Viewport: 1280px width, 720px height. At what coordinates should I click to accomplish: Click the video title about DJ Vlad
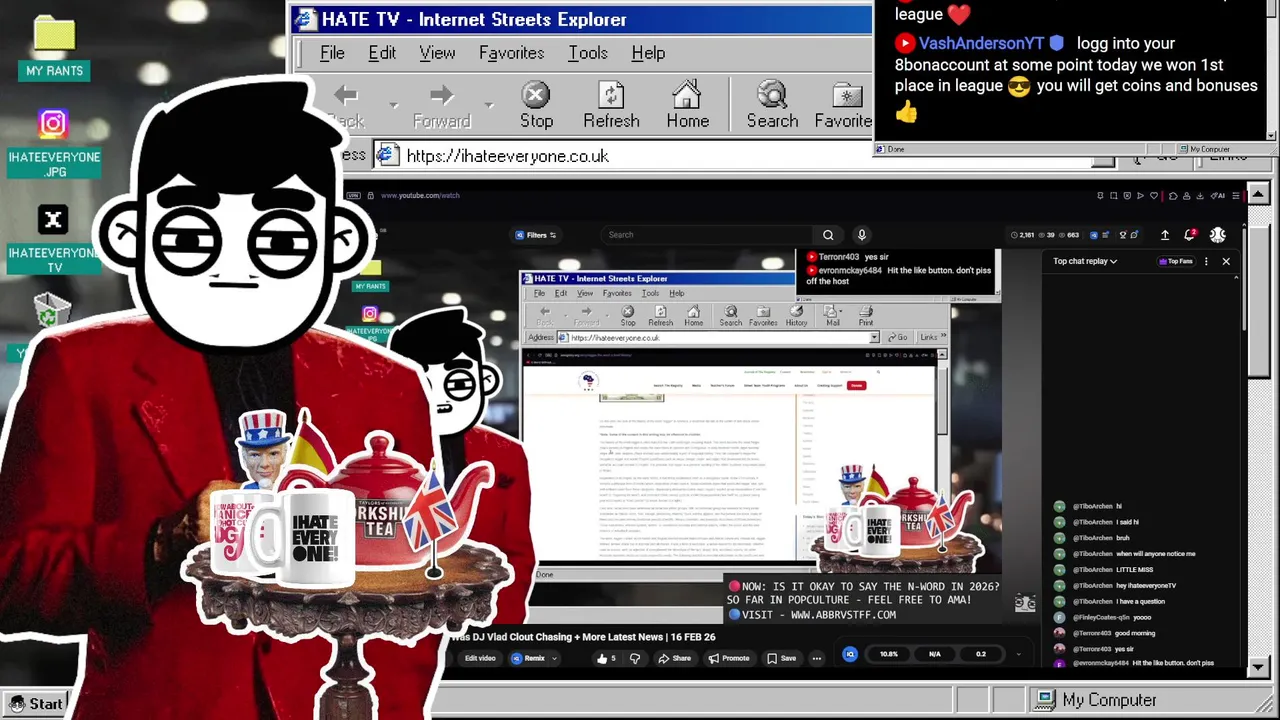[582, 637]
